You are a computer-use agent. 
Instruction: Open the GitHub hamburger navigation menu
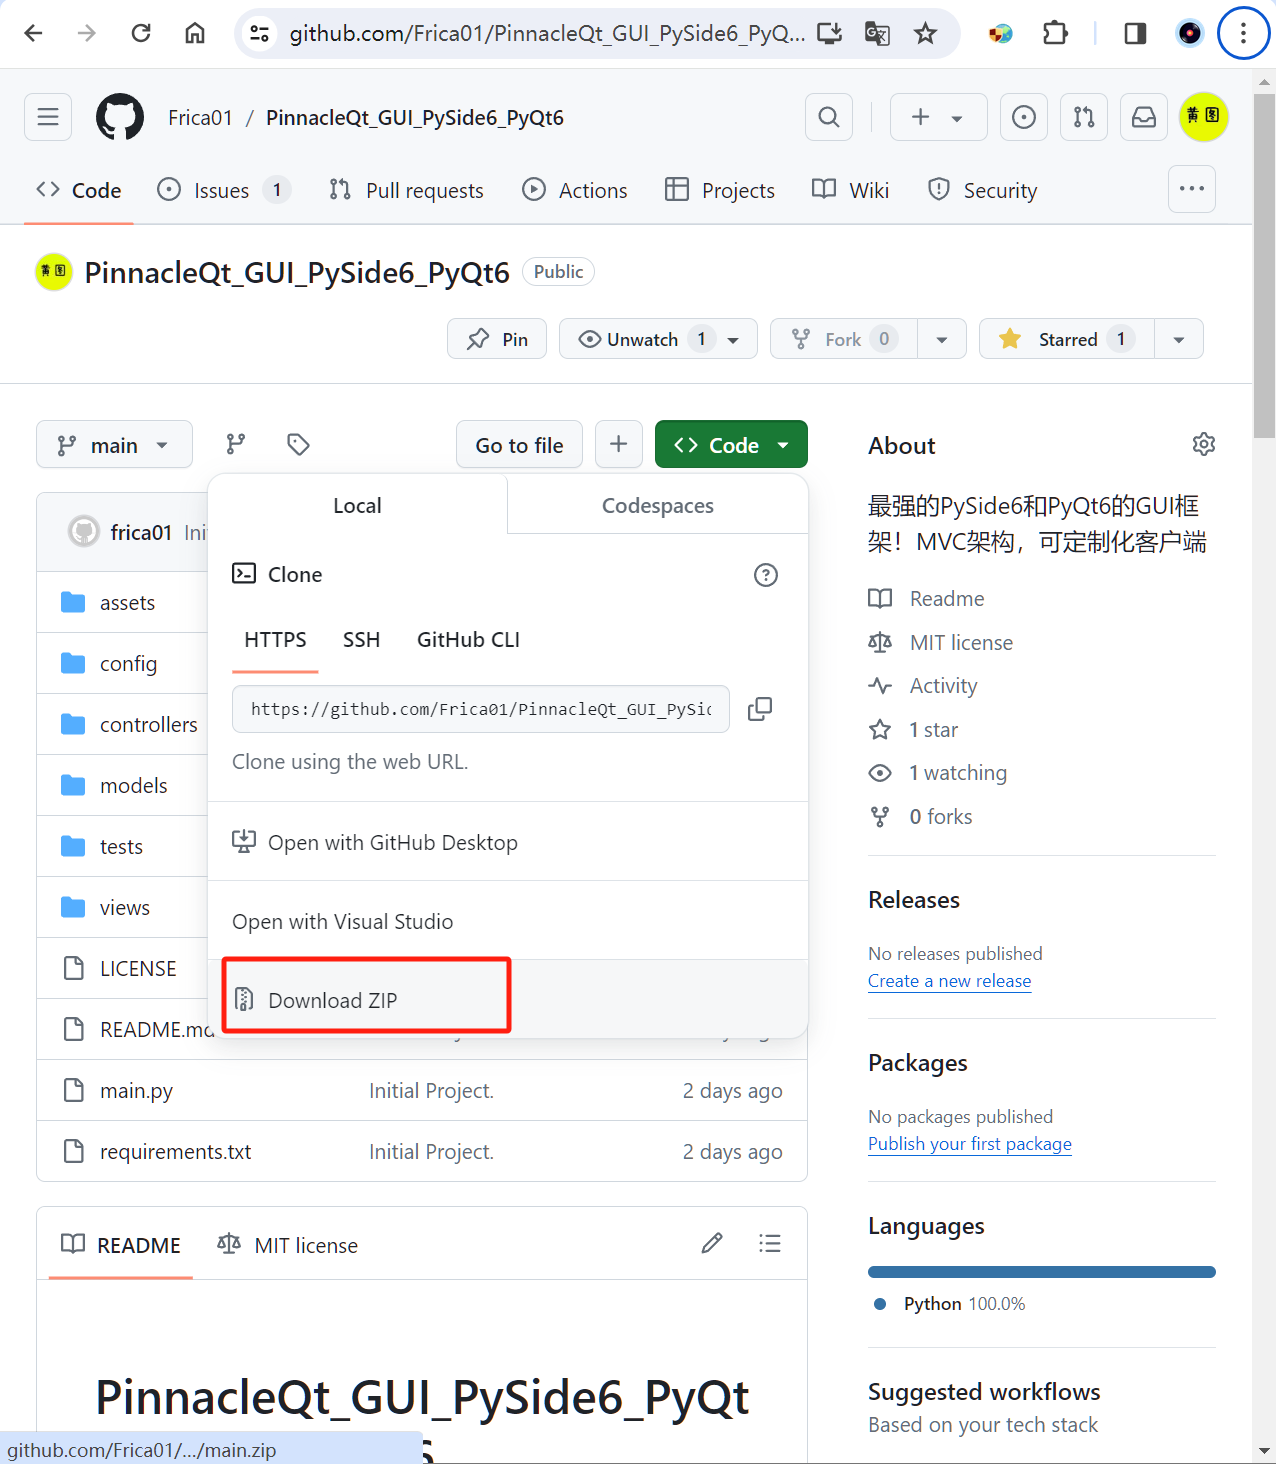pyautogui.click(x=48, y=117)
